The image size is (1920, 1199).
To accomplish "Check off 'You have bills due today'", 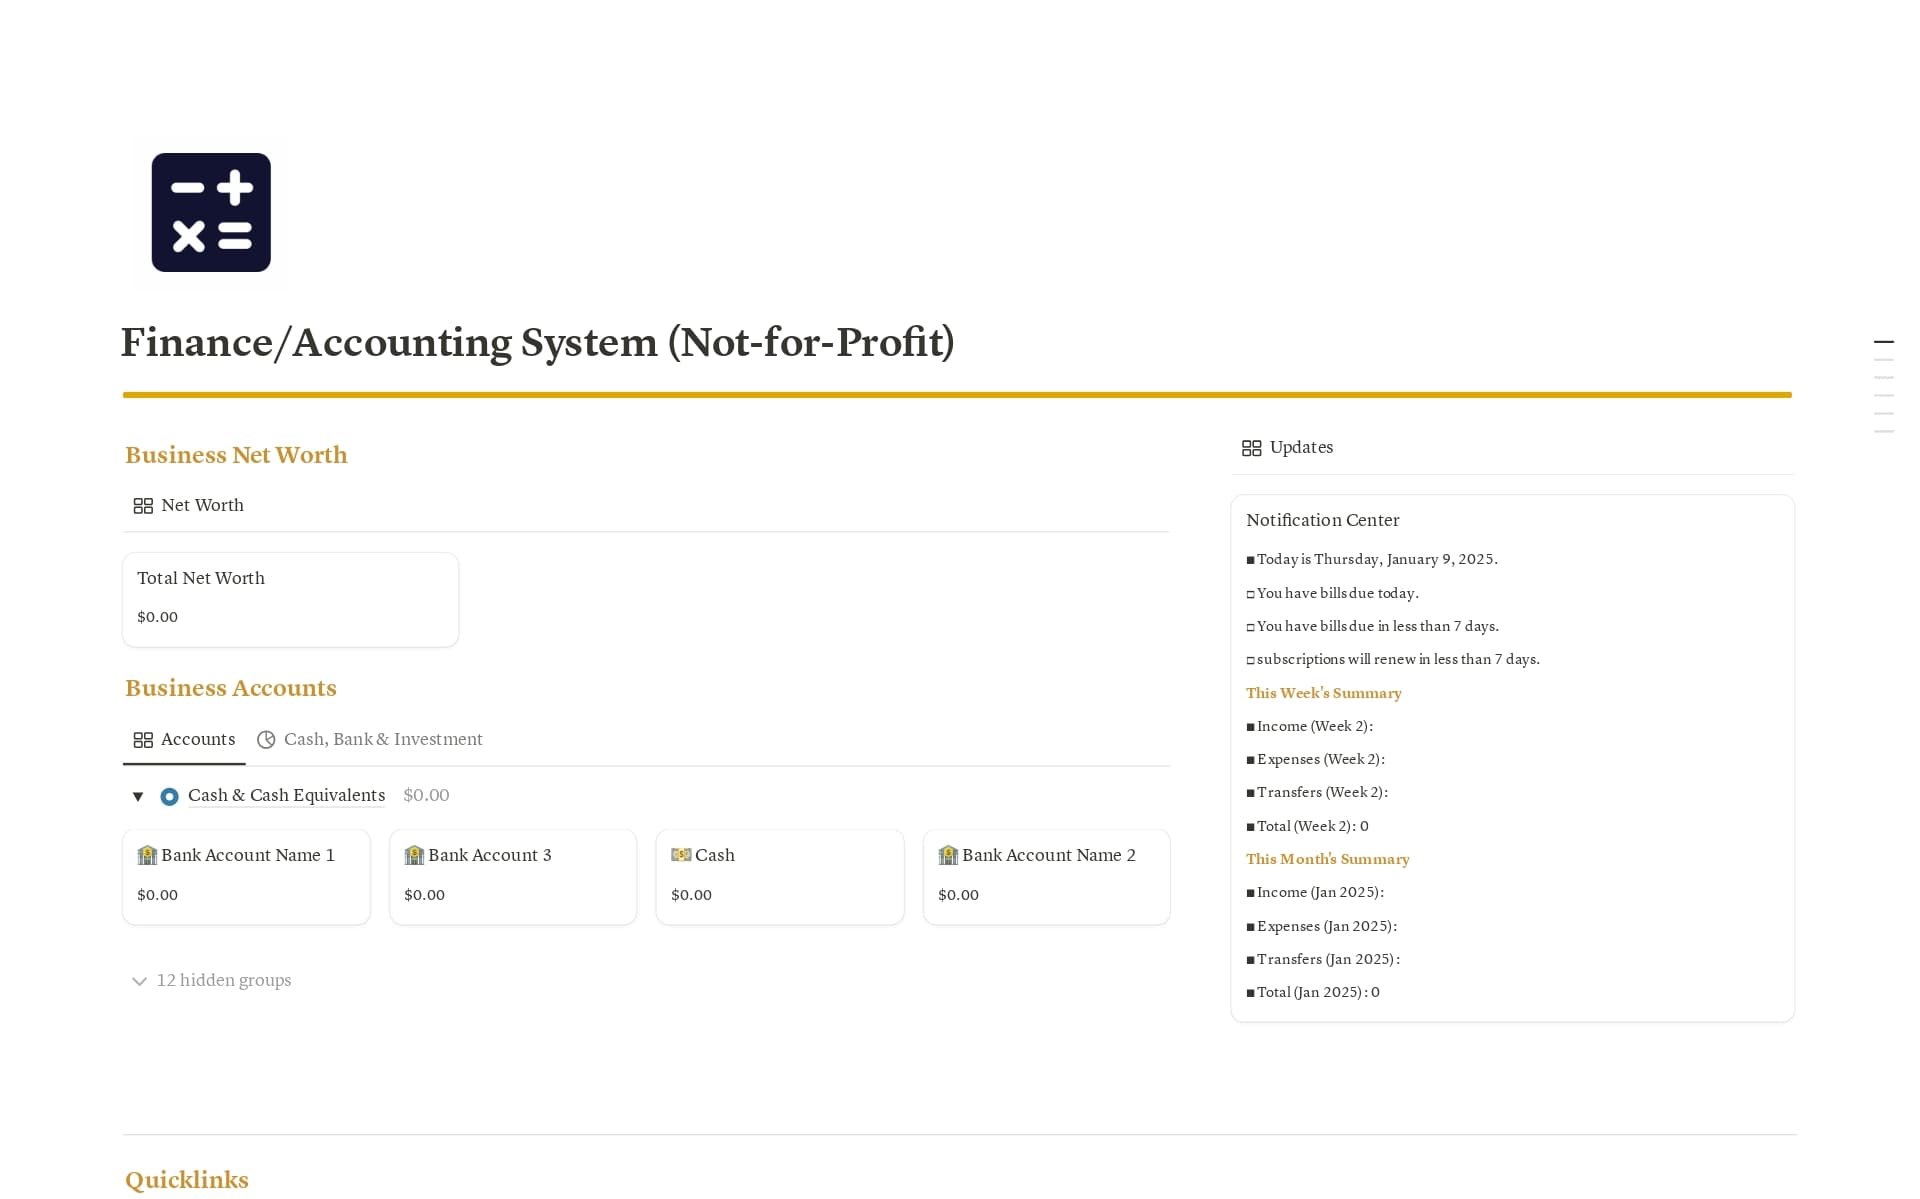I will [1251, 593].
